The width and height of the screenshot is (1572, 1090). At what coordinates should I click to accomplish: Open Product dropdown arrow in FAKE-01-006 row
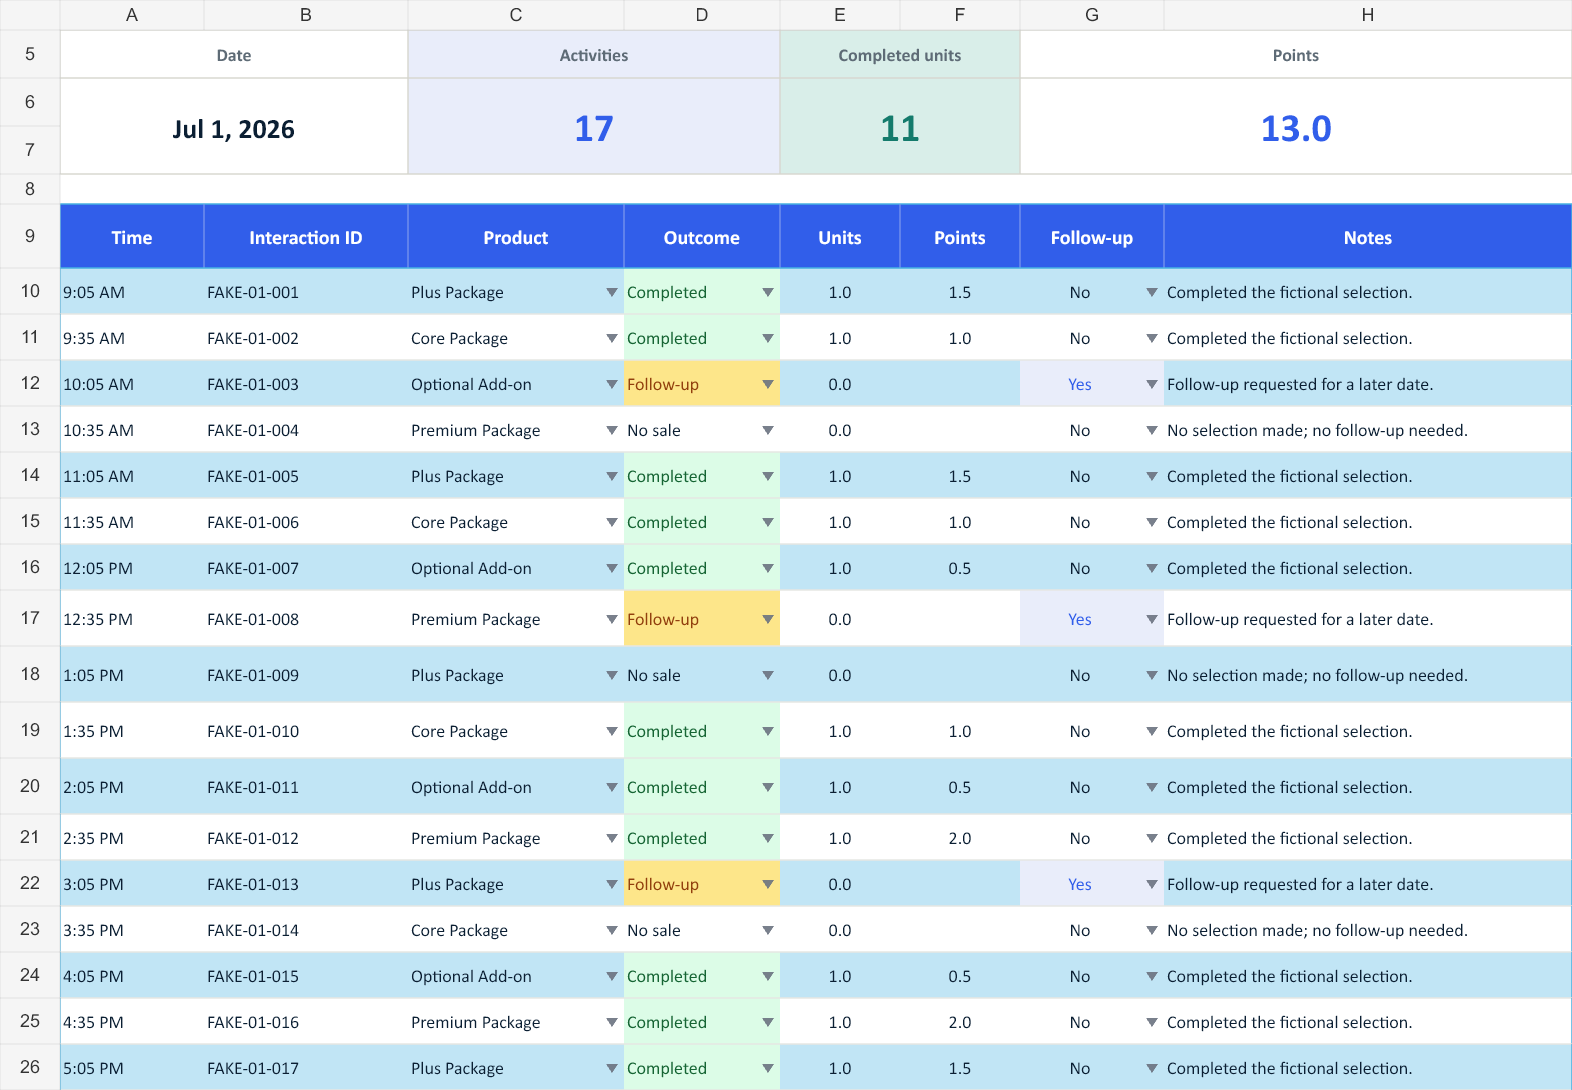tap(612, 522)
